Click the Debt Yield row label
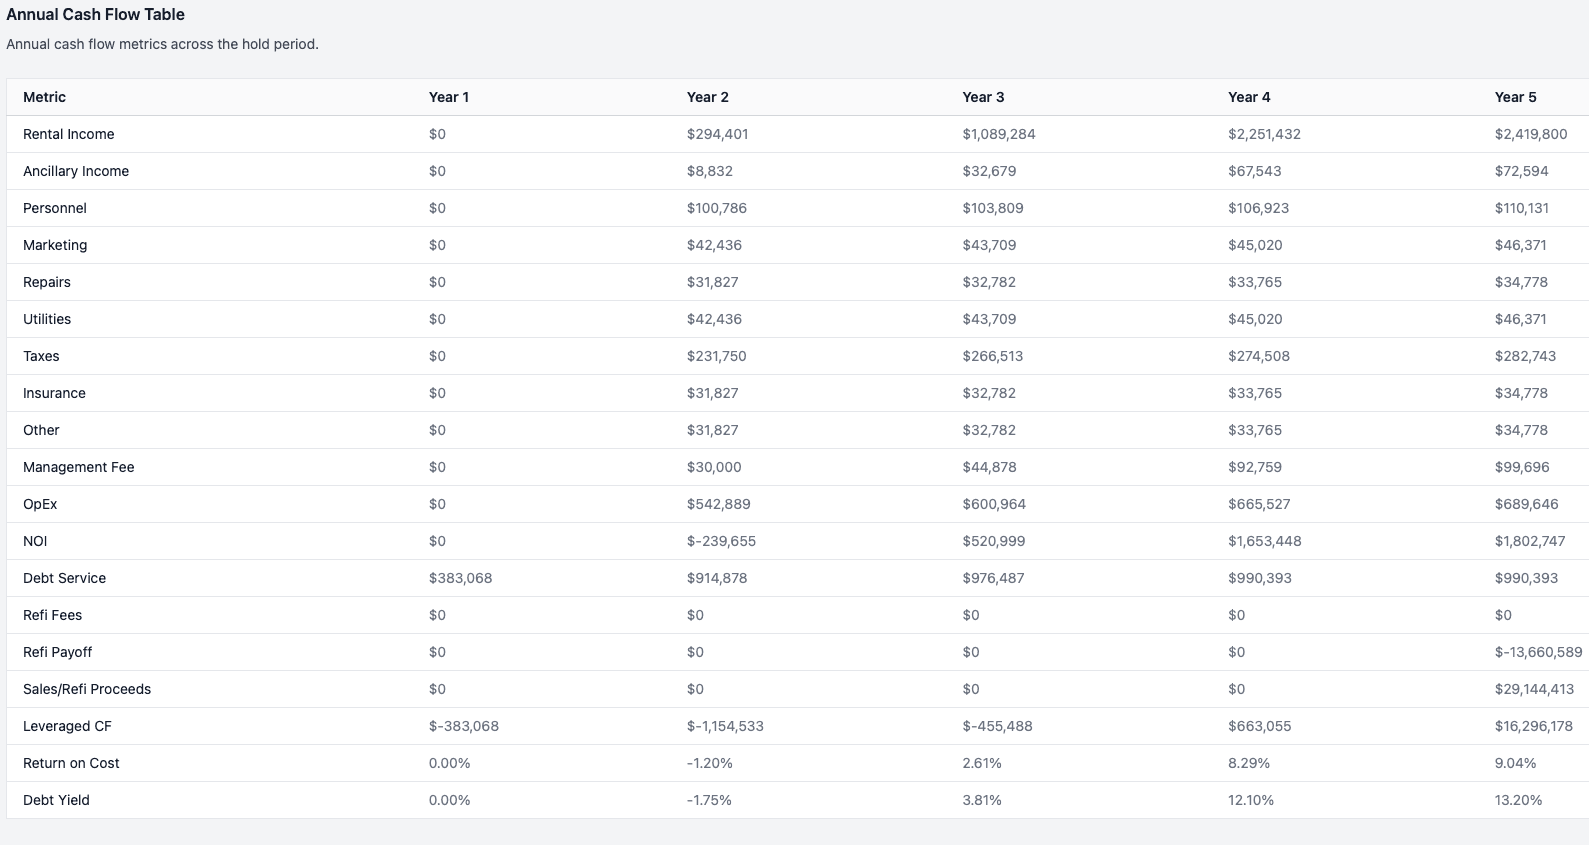 [x=57, y=800]
